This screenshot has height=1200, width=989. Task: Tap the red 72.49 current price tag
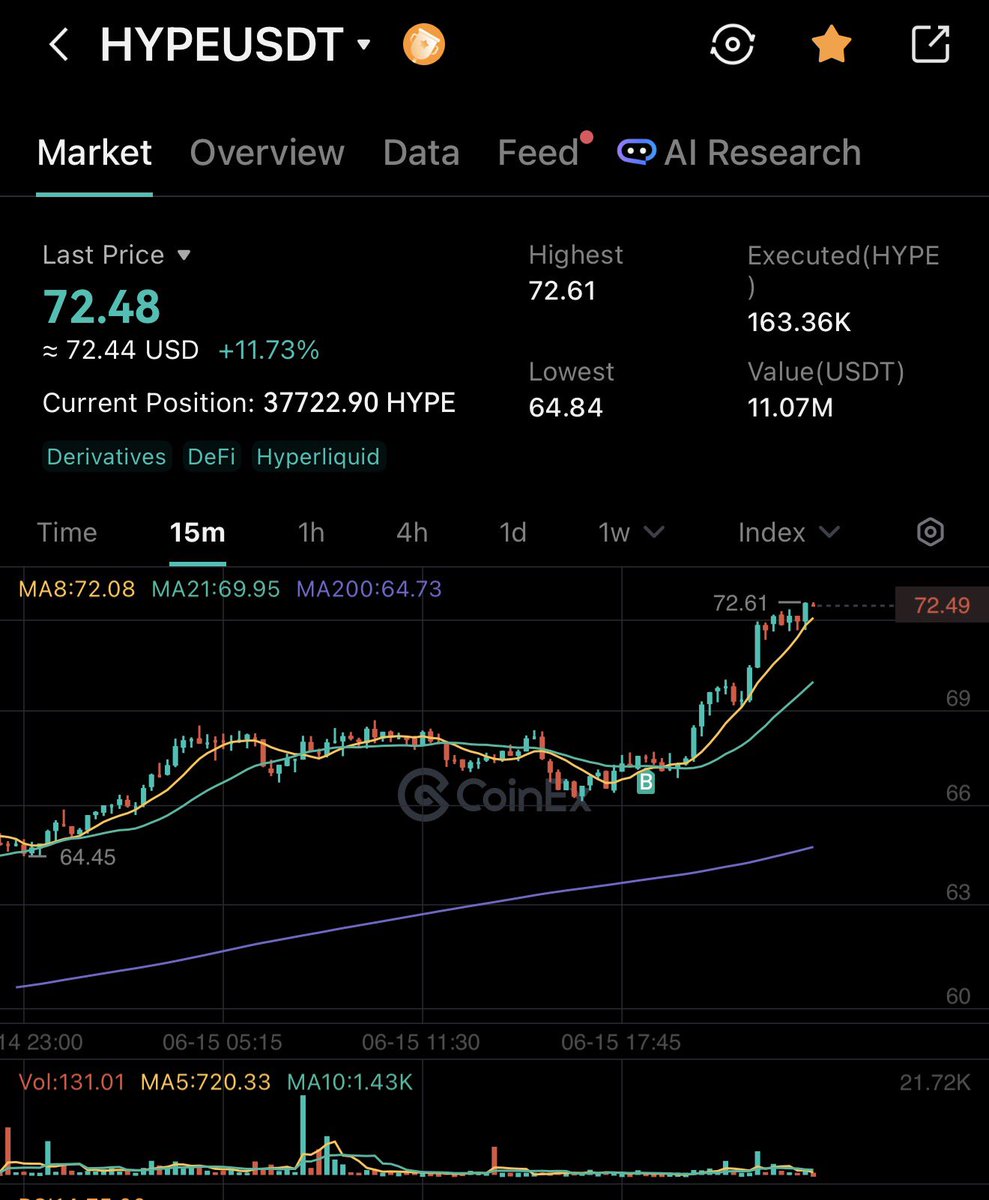tap(941, 605)
